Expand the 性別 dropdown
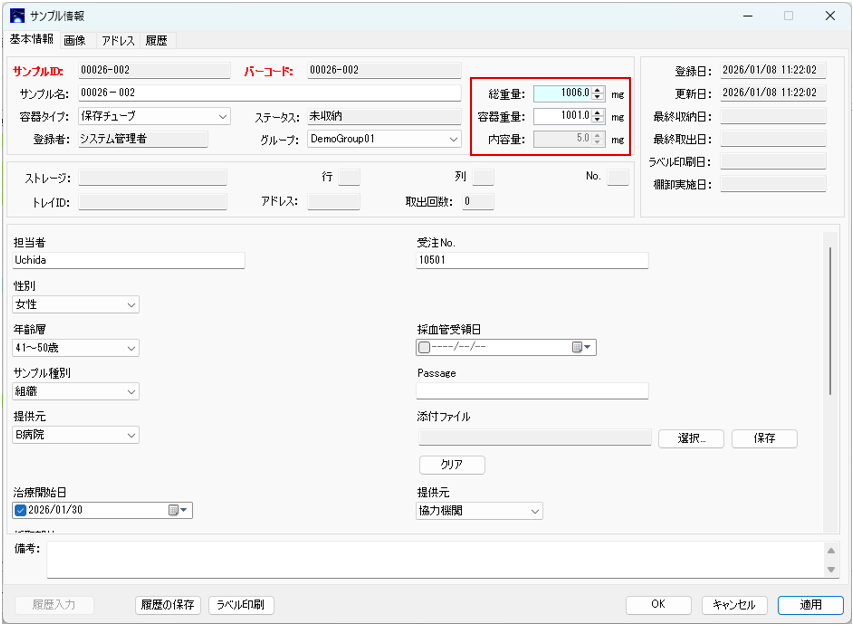Viewport: 853px width, 625px height. click(131, 304)
